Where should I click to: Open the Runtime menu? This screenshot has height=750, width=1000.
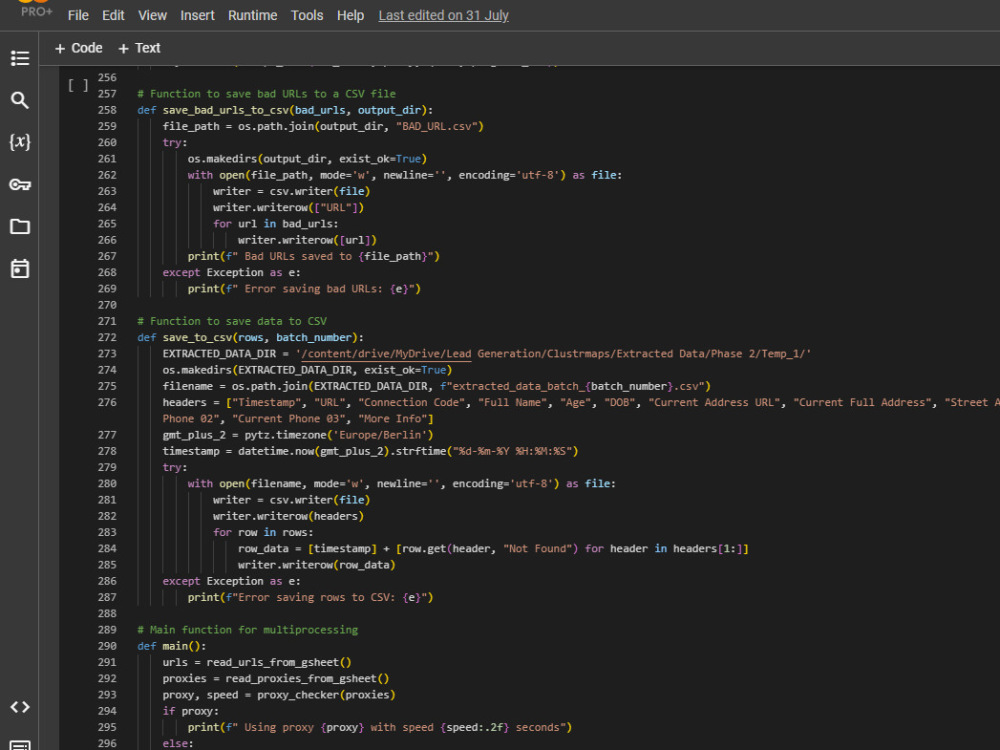pyautogui.click(x=253, y=15)
